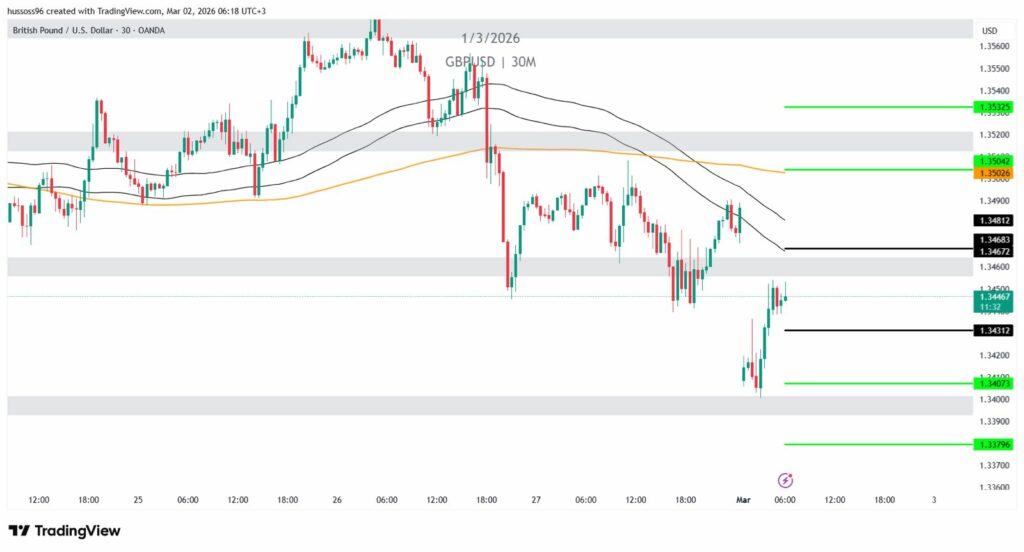Viewport: 1024px width, 552px height.
Task: Click the green 1.33796 price label
Action: click(x=992, y=444)
